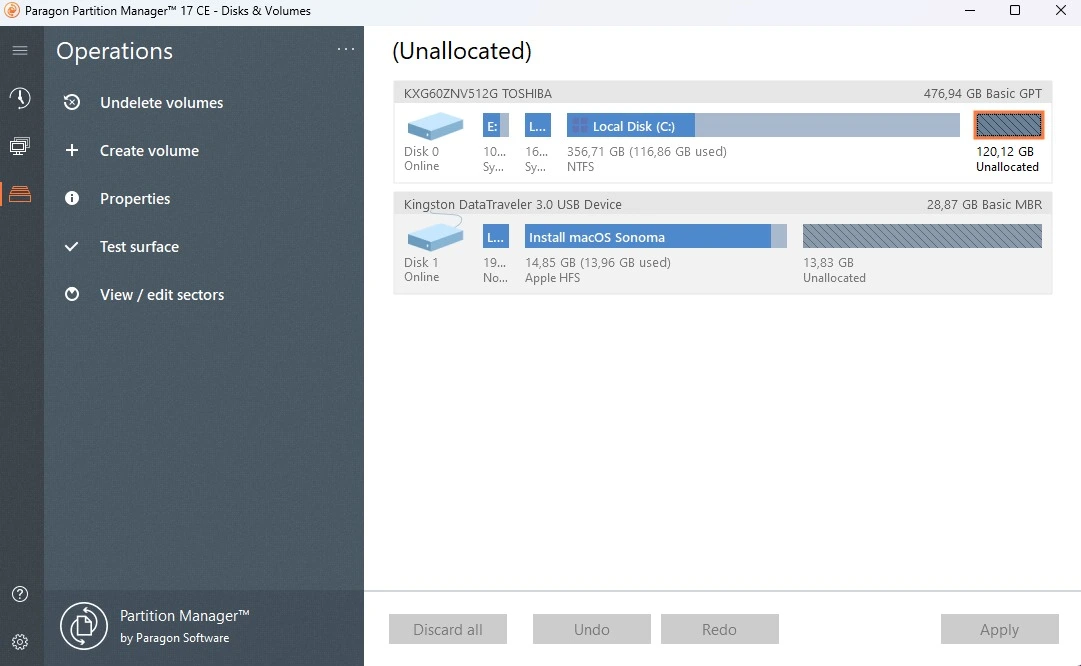Click the Partition Manager logo icon
The height and width of the screenshot is (666, 1081).
pos(83,626)
